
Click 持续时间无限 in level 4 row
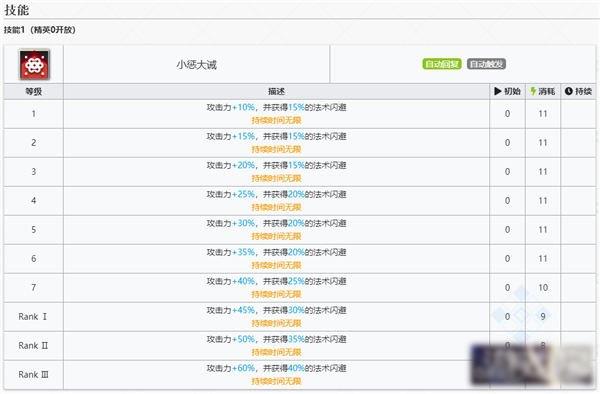click(276, 207)
